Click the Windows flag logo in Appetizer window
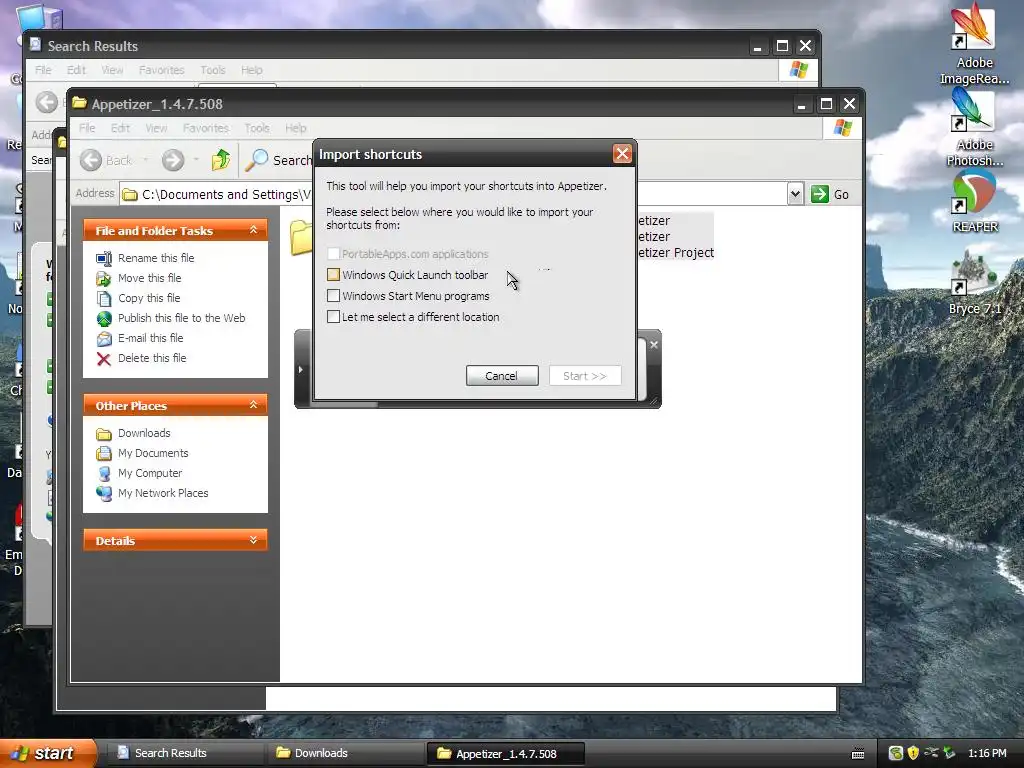The height and width of the screenshot is (768, 1024). tap(842, 127)
